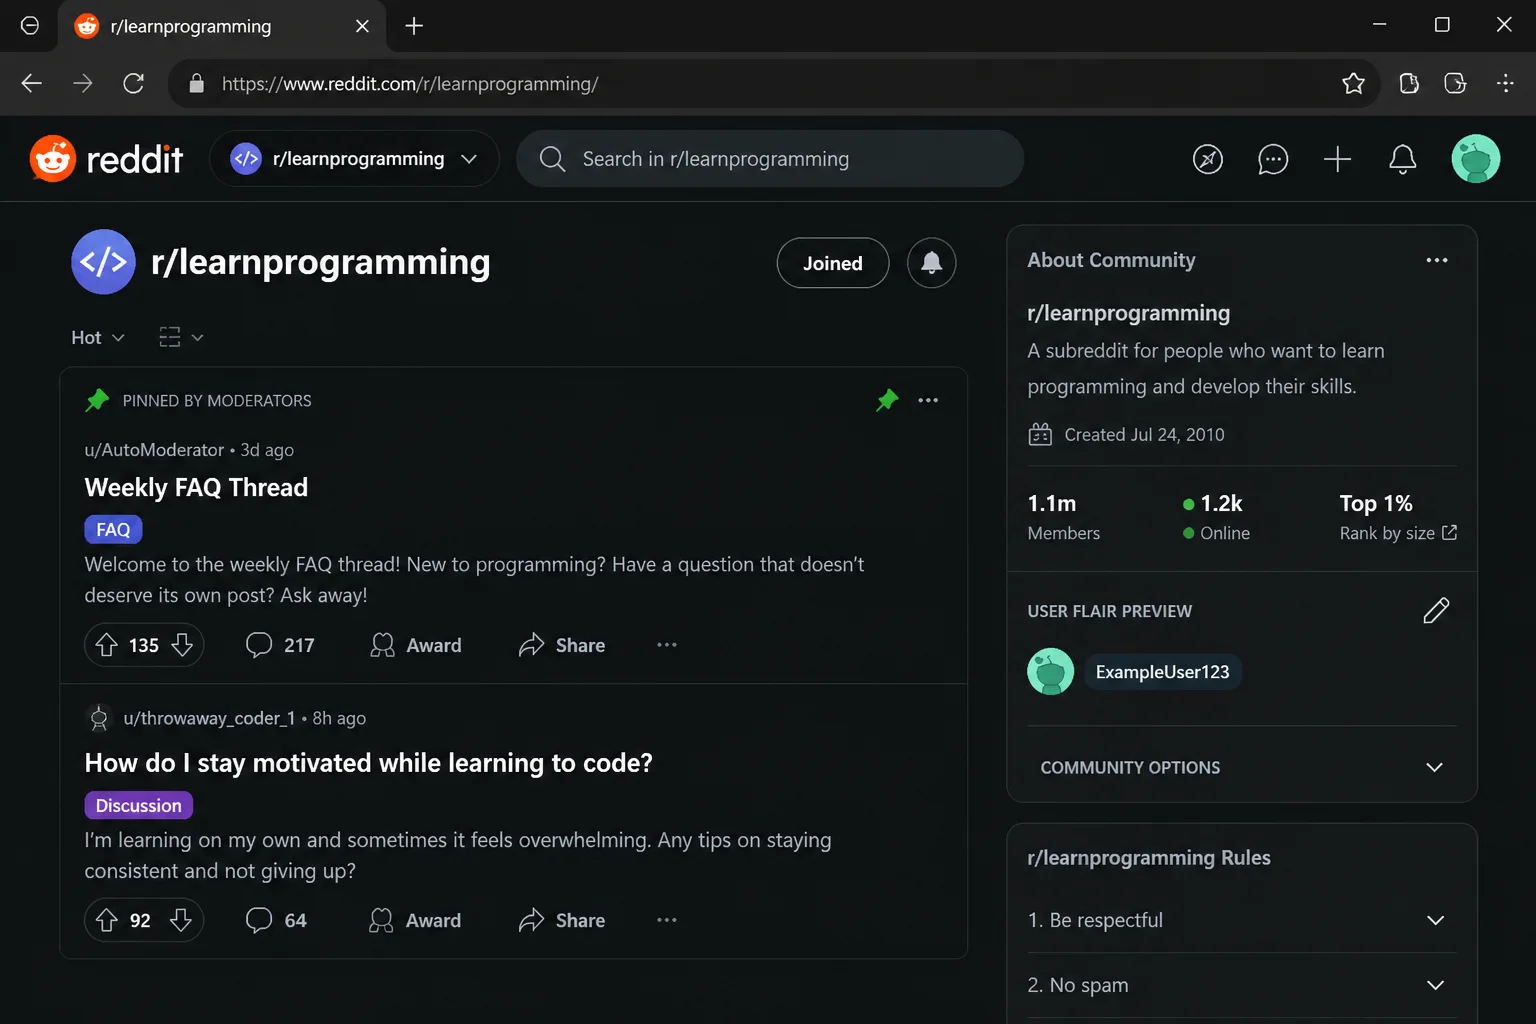Open u/throwaway_coder_1 profile link
Screen dimensions: 1536x1024
pyautogui.click(x=209, y=718)
